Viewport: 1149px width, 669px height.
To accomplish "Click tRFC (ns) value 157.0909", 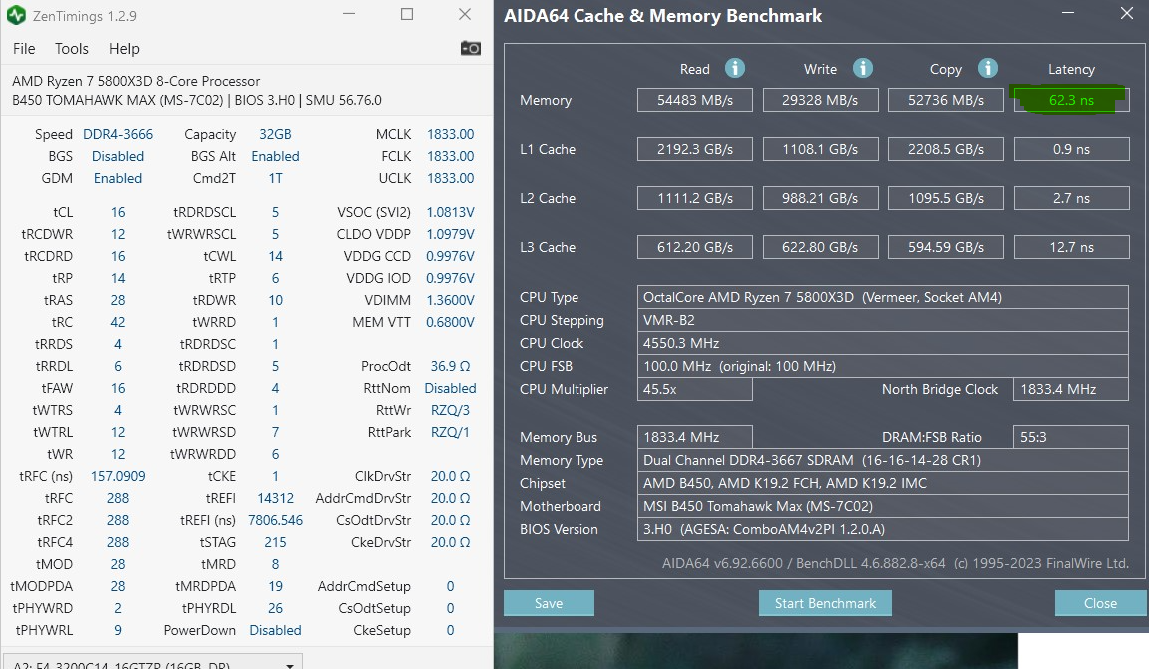I will (118, 476).
